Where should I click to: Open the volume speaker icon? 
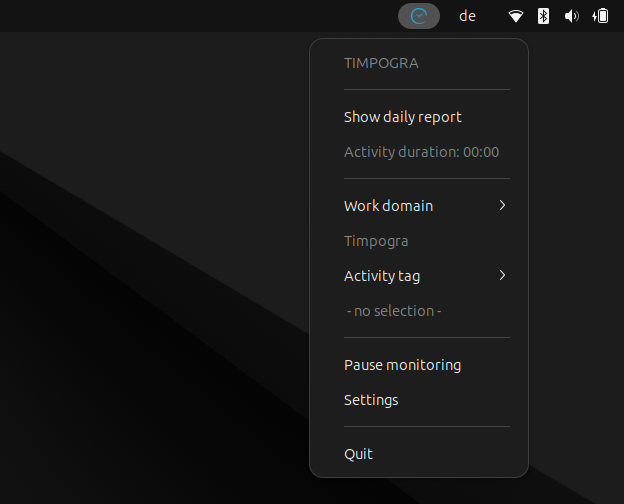[x=571, y=16]
